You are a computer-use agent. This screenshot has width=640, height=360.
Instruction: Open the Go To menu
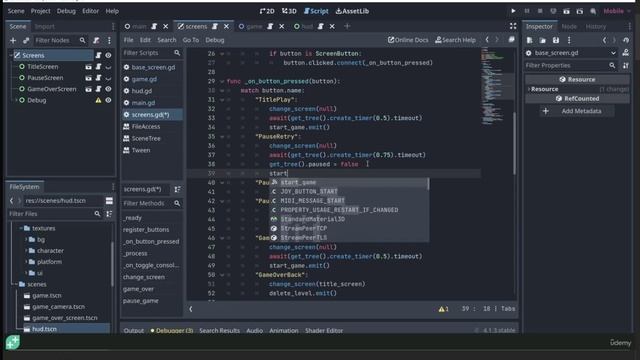pos(191,40)
